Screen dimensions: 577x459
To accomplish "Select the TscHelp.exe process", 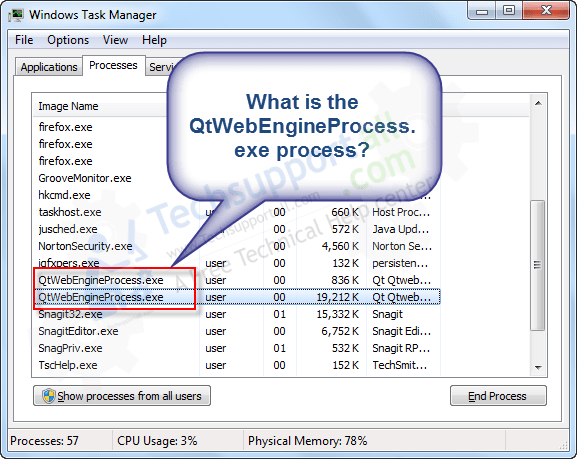I will point(237,365).
